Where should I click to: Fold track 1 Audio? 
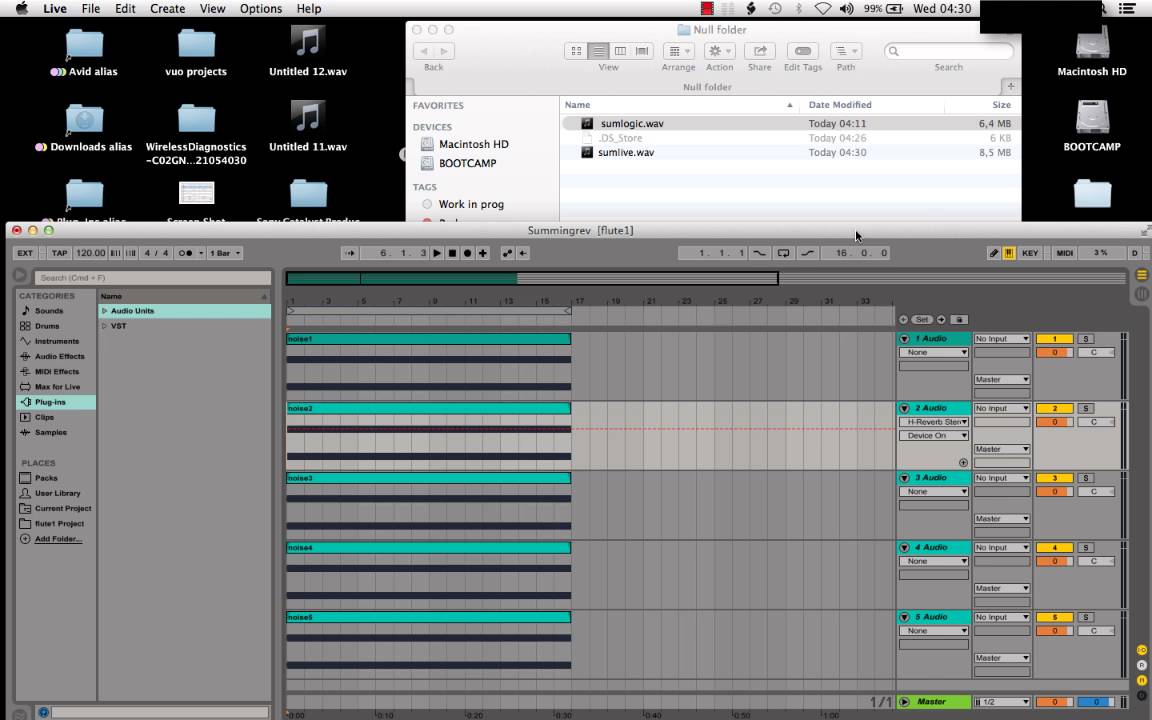904,339
